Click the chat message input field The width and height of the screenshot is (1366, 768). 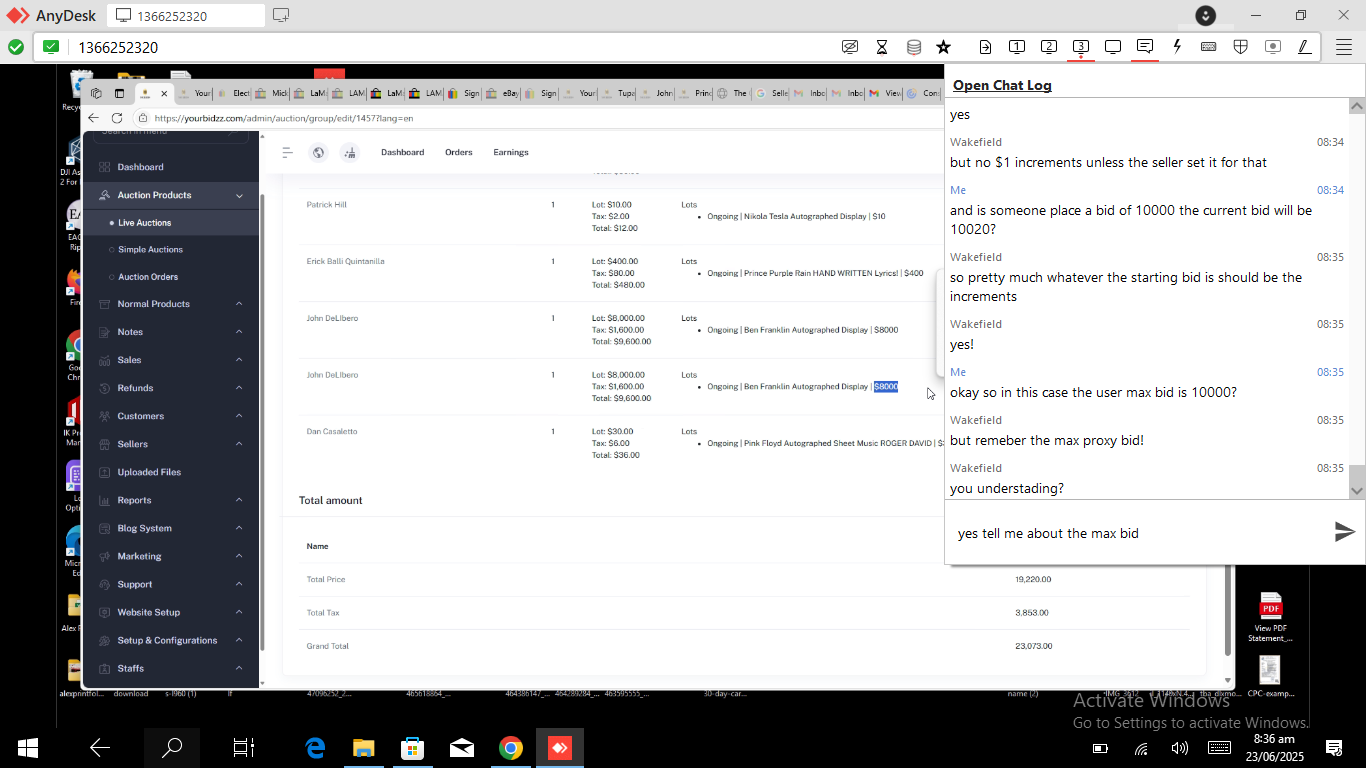(1138, 533)
